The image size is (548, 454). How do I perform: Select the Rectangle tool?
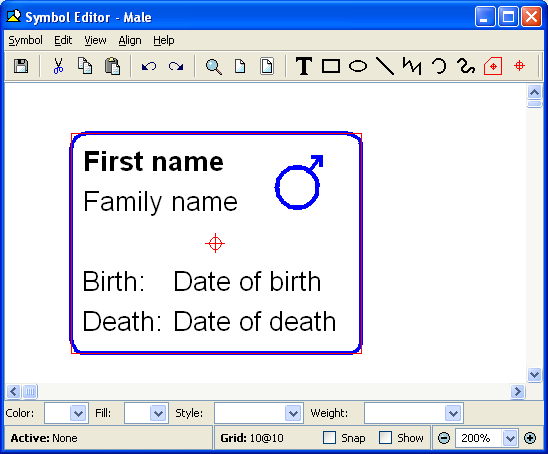(x=331, y=66)
